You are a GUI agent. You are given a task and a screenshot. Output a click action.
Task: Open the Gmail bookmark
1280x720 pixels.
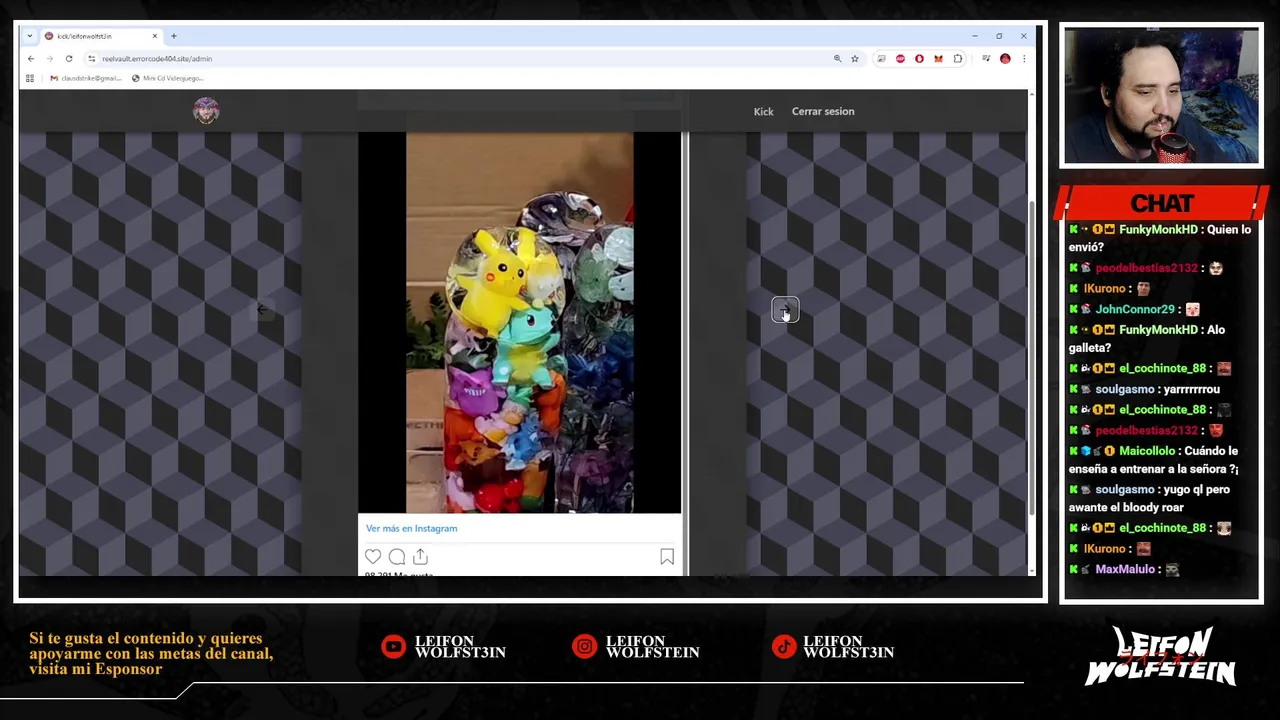86,78
